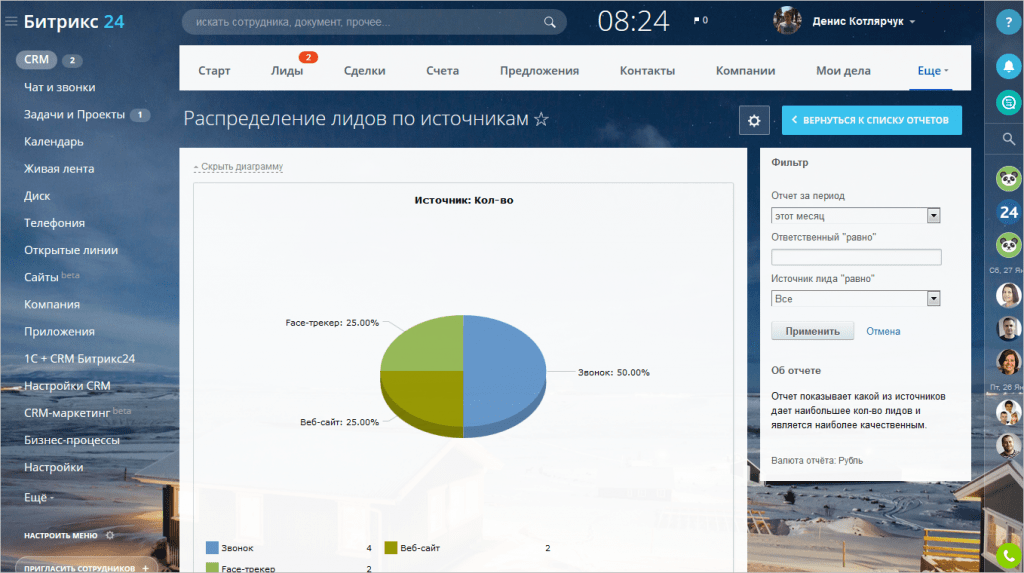Open the Источник лида dropdown
The image size is (1024, 573).
pos(856,299)
